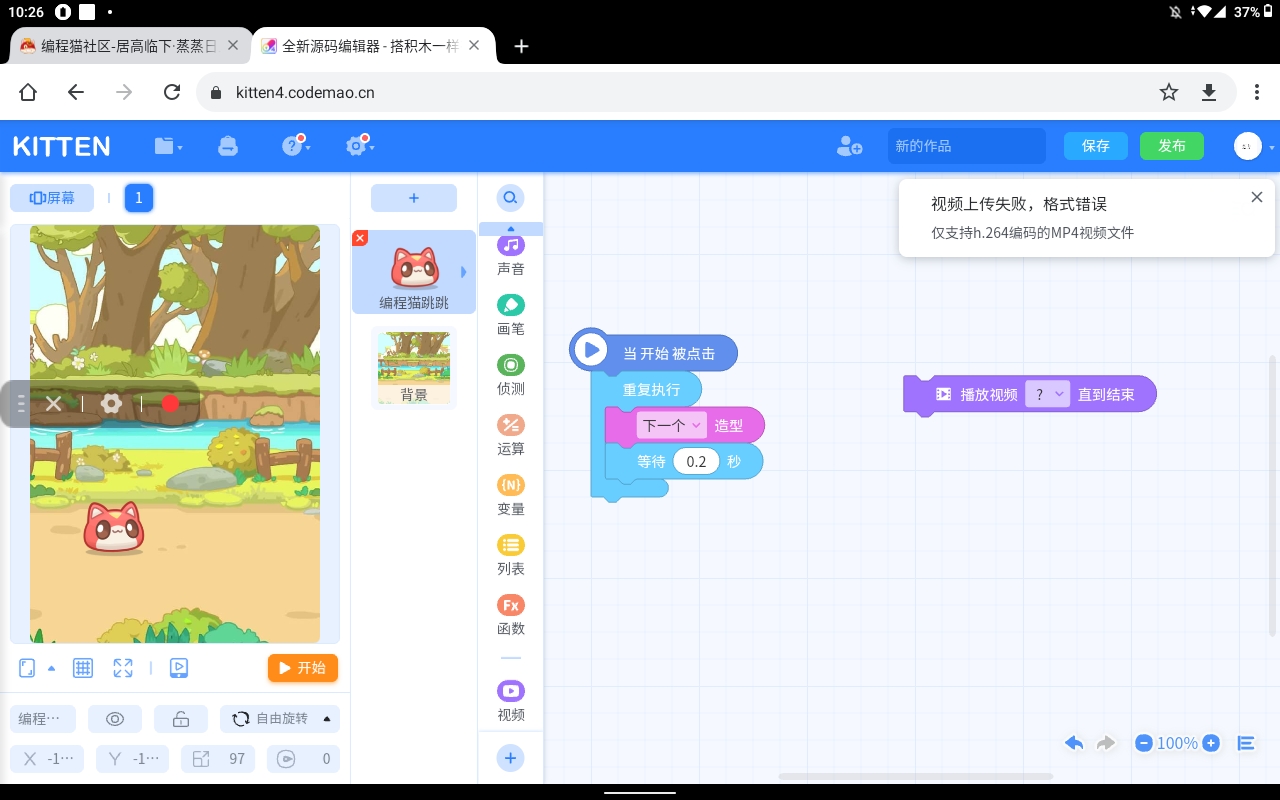Open the help question mark menu
The height and width of the screenshot is (800, 1280).
point(294,146)
